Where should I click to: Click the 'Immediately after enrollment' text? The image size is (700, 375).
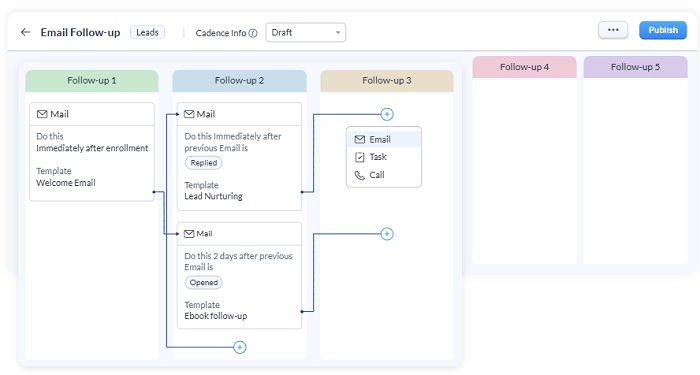[92, 148]
